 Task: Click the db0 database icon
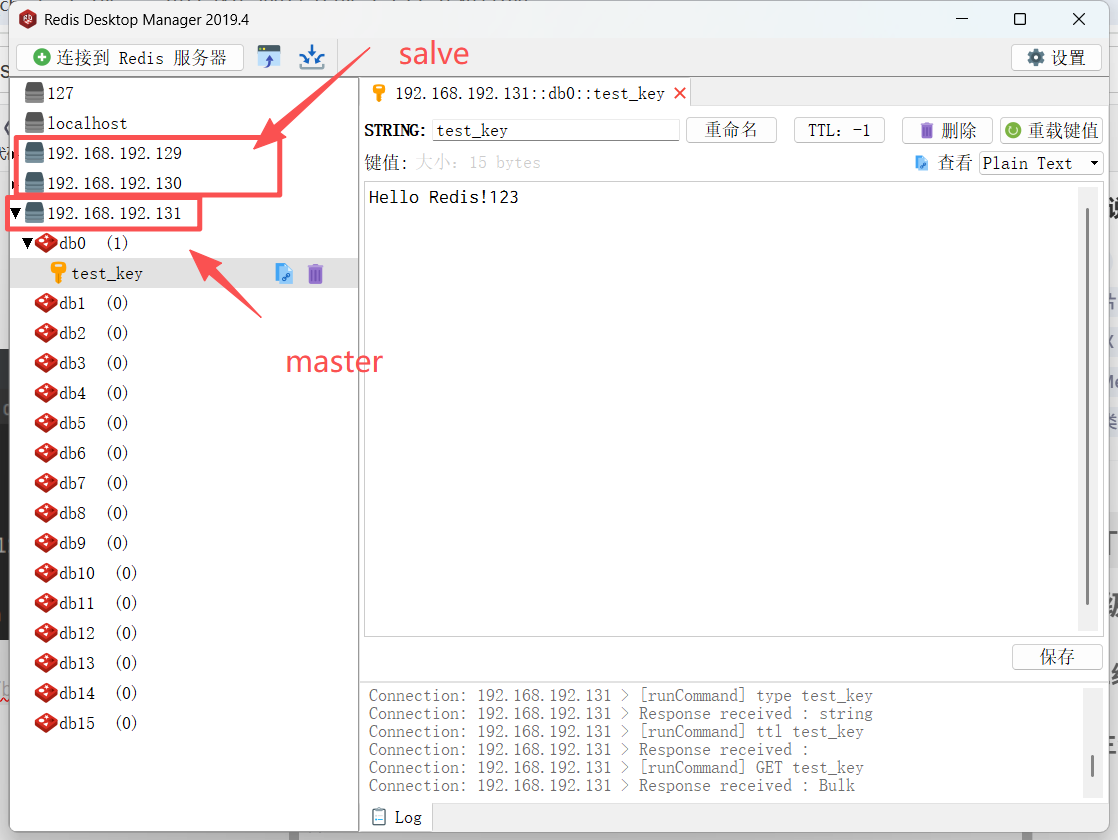[x=46, y=243]
